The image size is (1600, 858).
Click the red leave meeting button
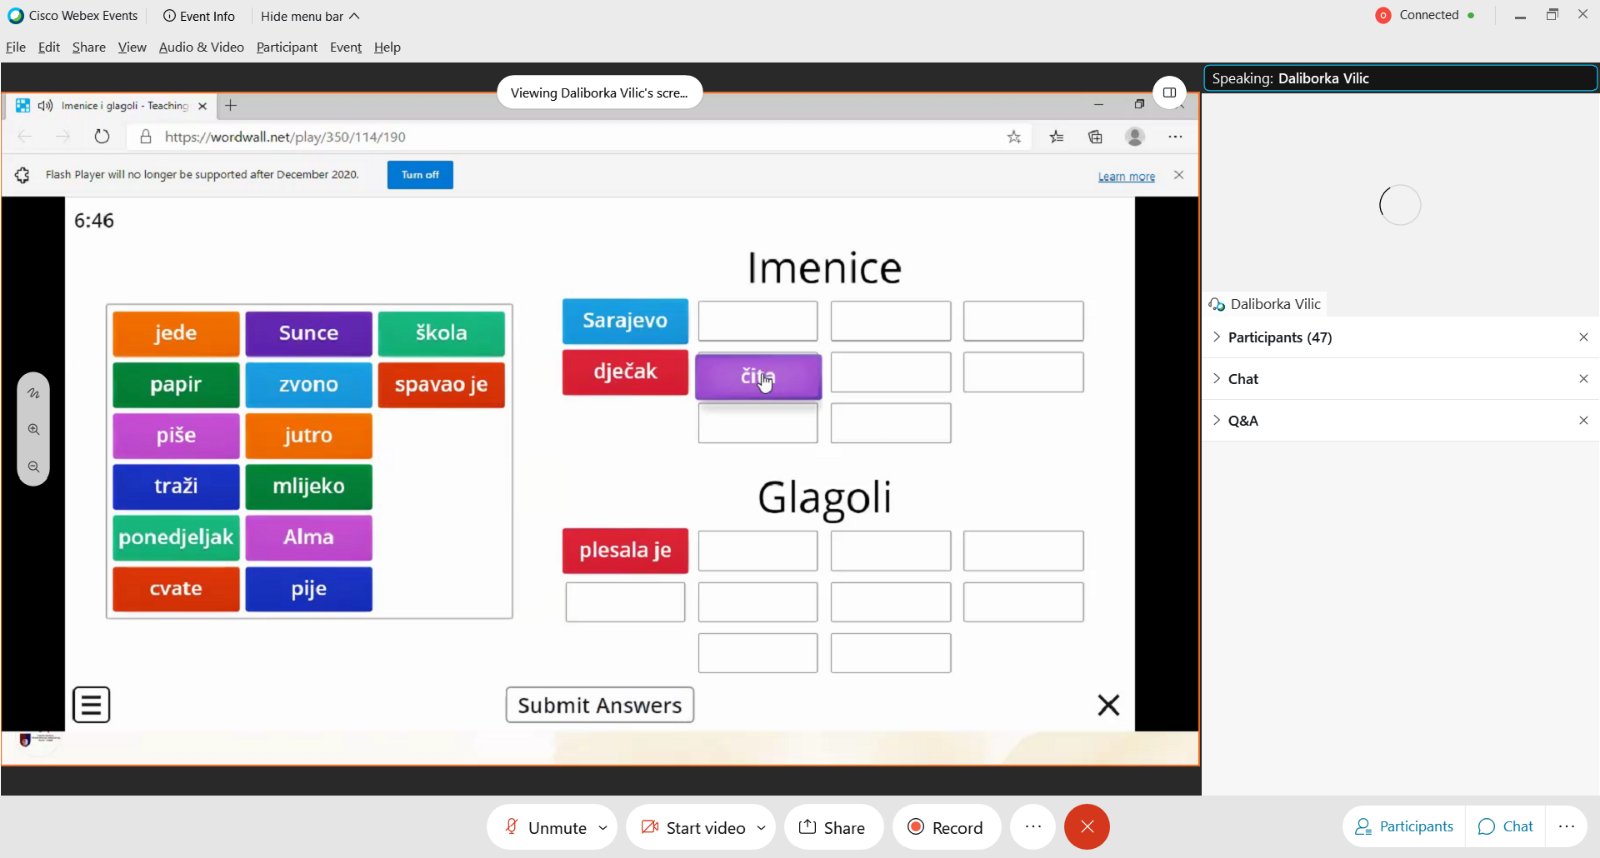click(1086, 827)
